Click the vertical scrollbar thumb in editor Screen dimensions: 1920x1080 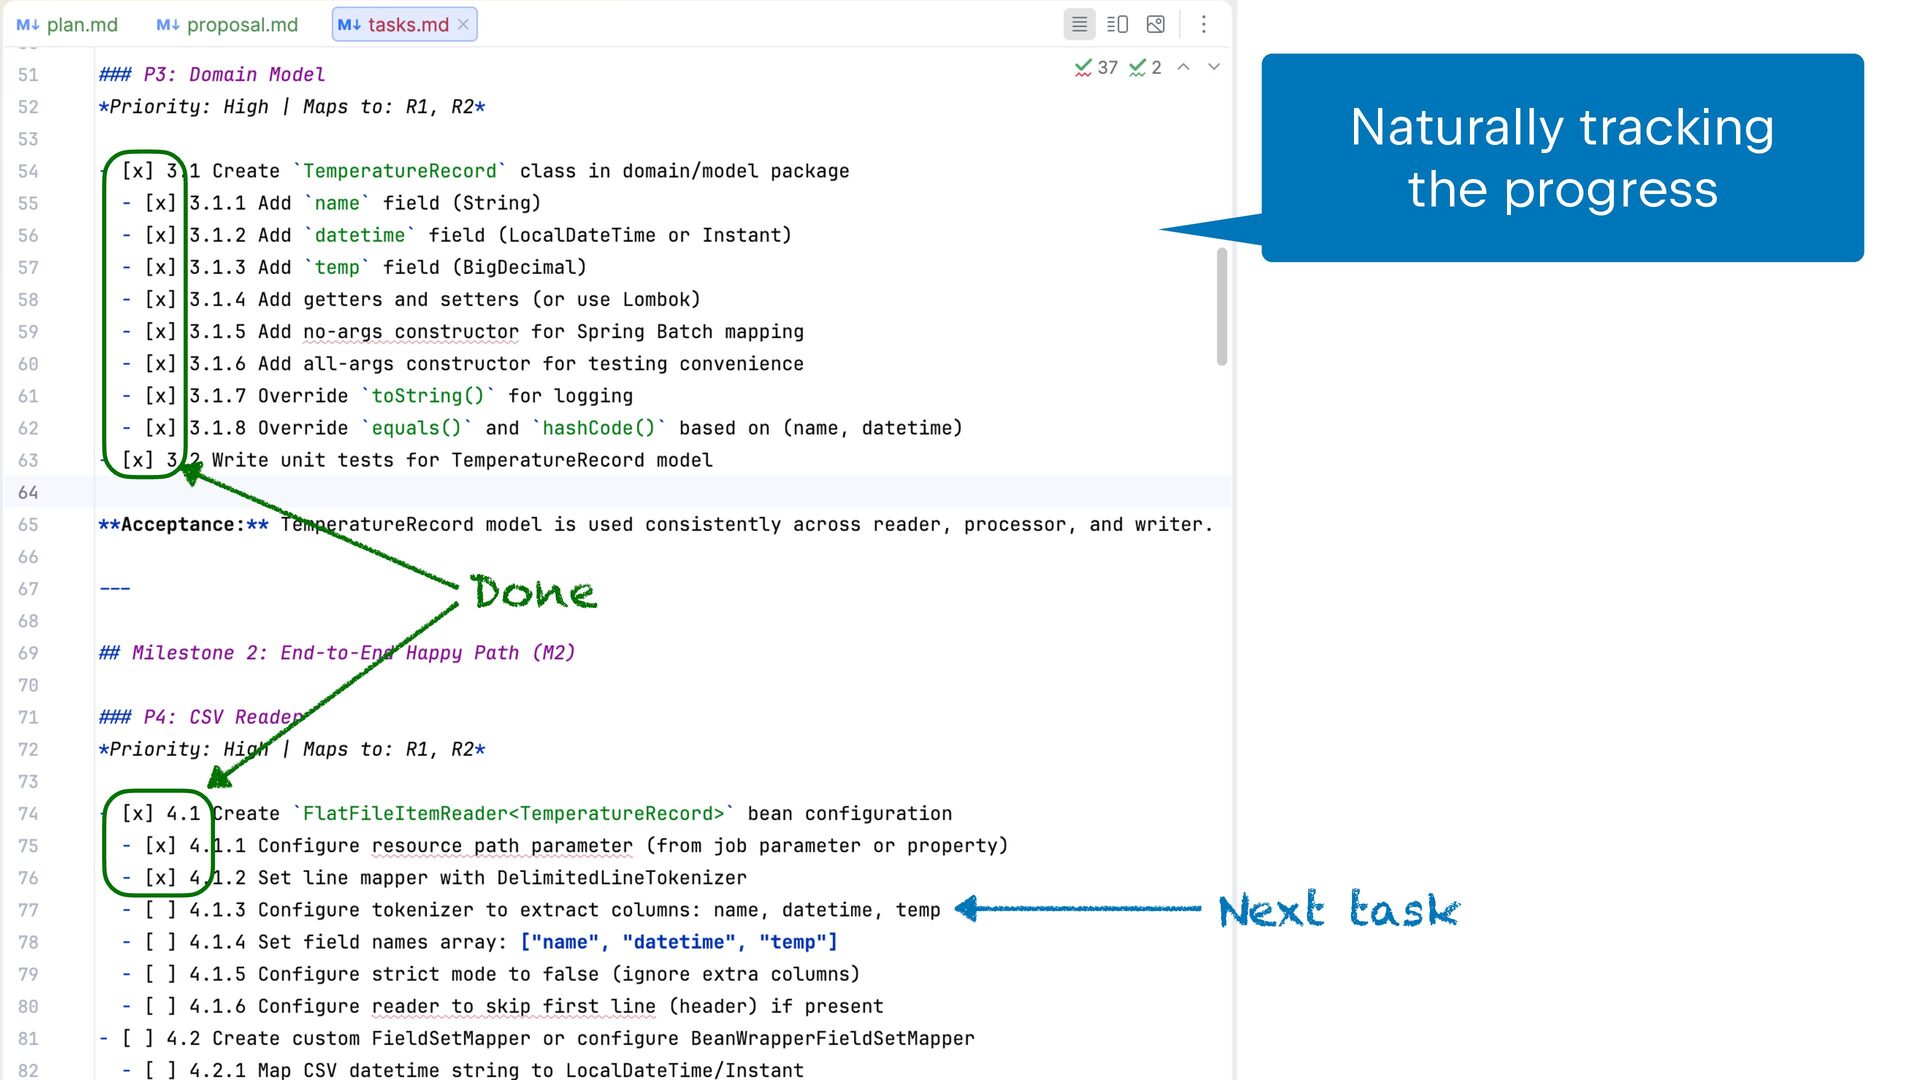click(1221, 306)
